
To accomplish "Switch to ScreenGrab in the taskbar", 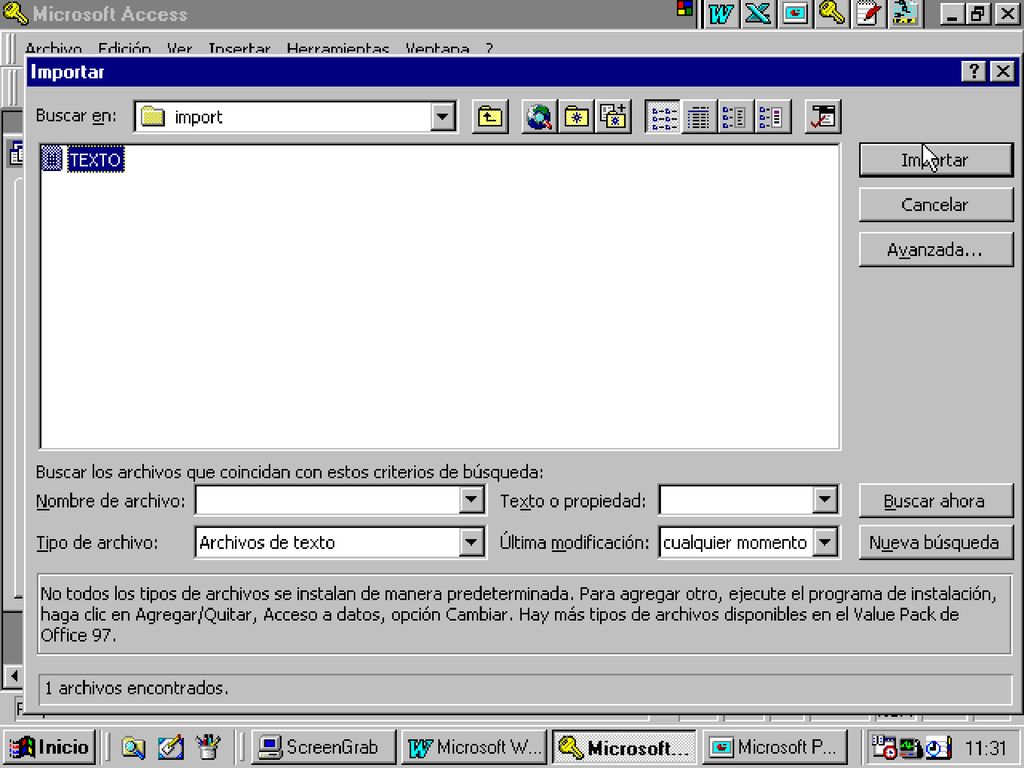I will click(x=324, y=747).
